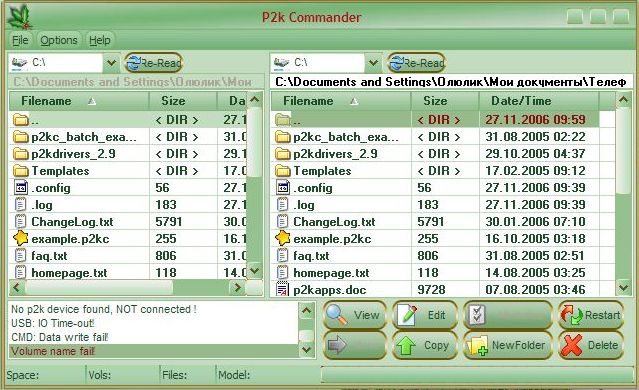The height and width of the screenshot is (390, 639).
Task: Select homepage.txt icon in right panel
Action: pyautogui.click(x=282, y=272)
